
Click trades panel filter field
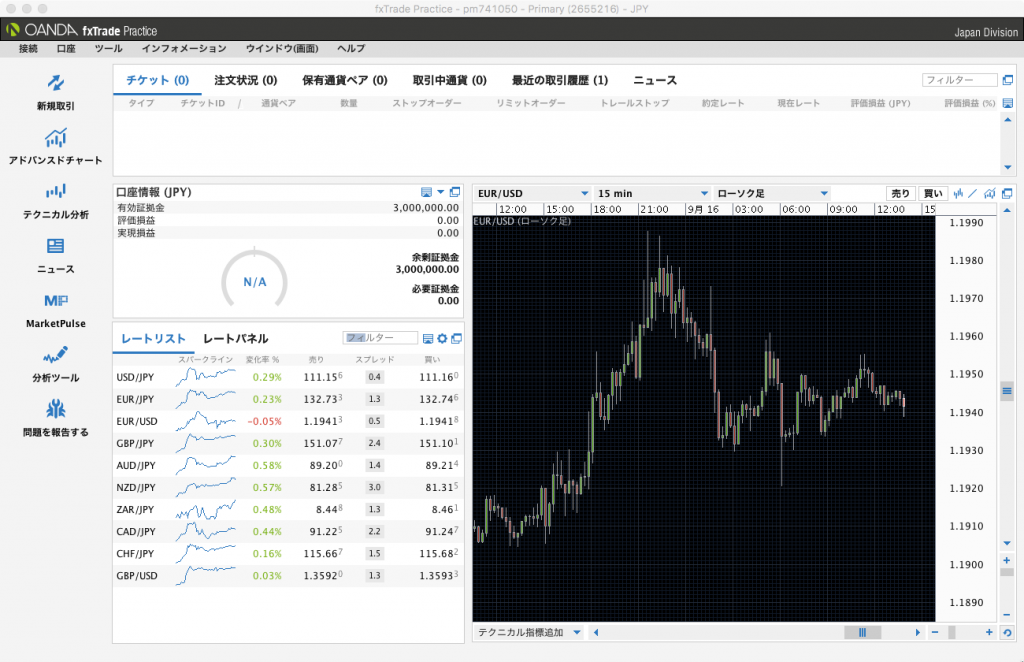coord(959,80)
